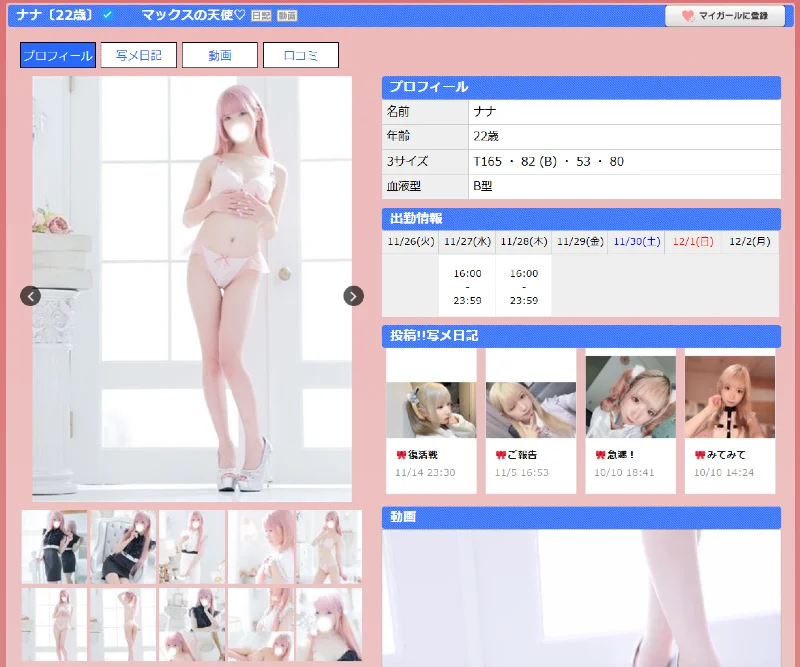Select the first thumbnail in the photo gallery

54,546
